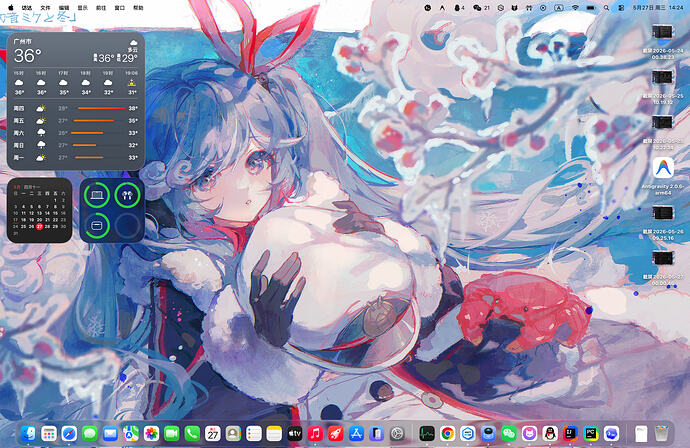Open Contacts from the Dock
Screen dimensions: 690x448
click(233, 434)
